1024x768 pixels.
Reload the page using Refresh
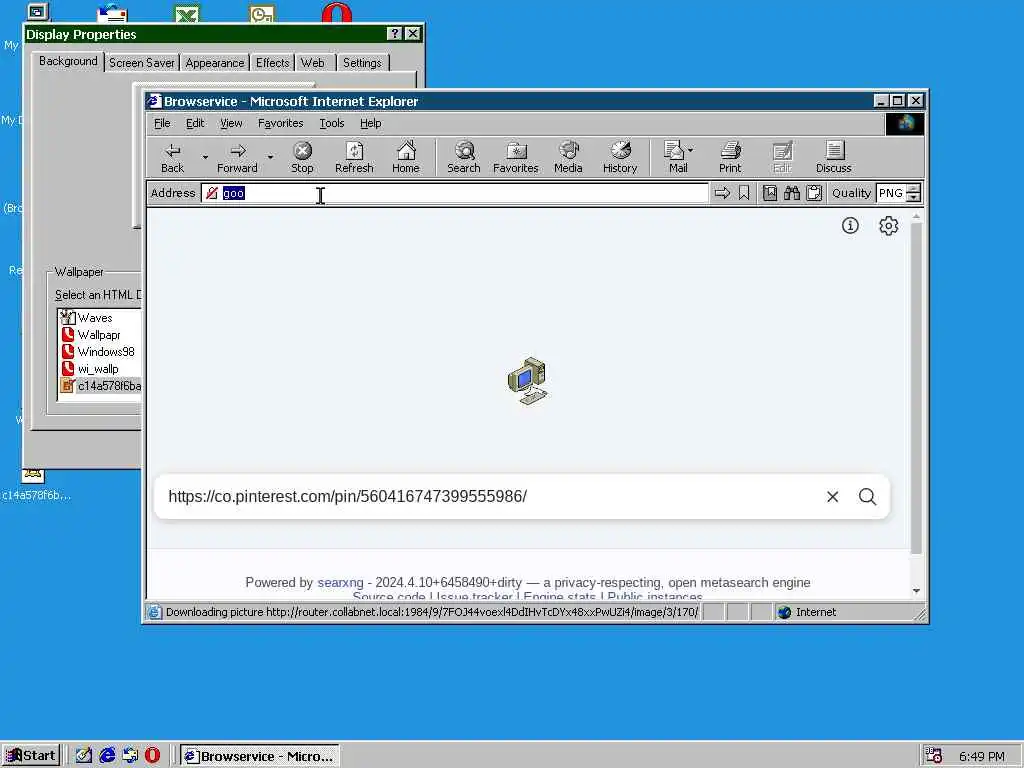(354, 157)
